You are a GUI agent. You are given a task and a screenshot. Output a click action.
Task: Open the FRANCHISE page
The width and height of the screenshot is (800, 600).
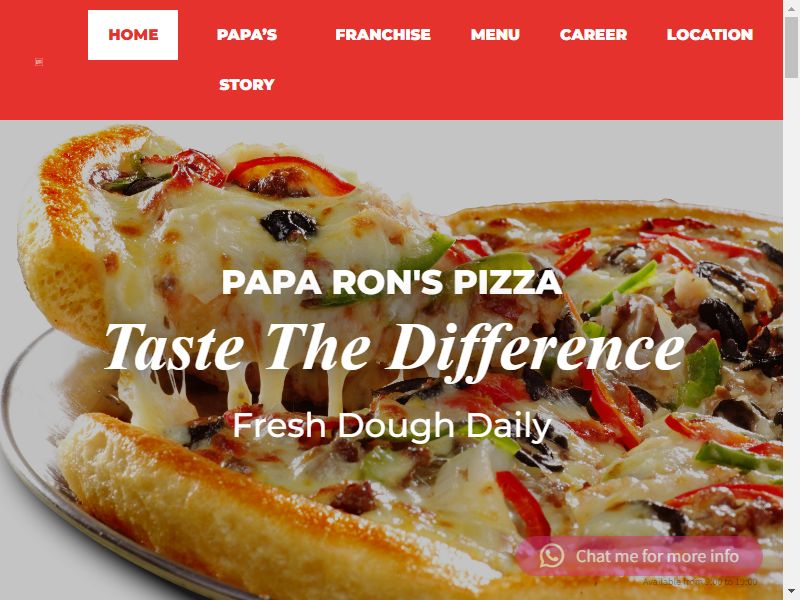tap(383, 35)
